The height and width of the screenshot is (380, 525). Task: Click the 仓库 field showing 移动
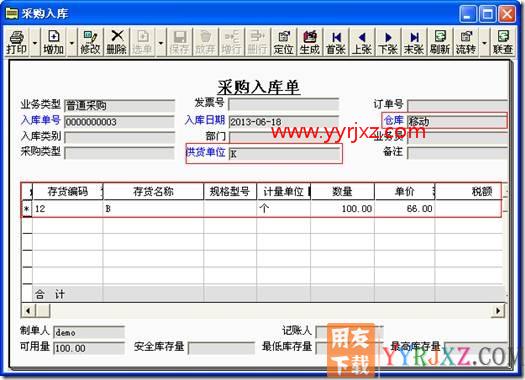click(x=457, y=121)
